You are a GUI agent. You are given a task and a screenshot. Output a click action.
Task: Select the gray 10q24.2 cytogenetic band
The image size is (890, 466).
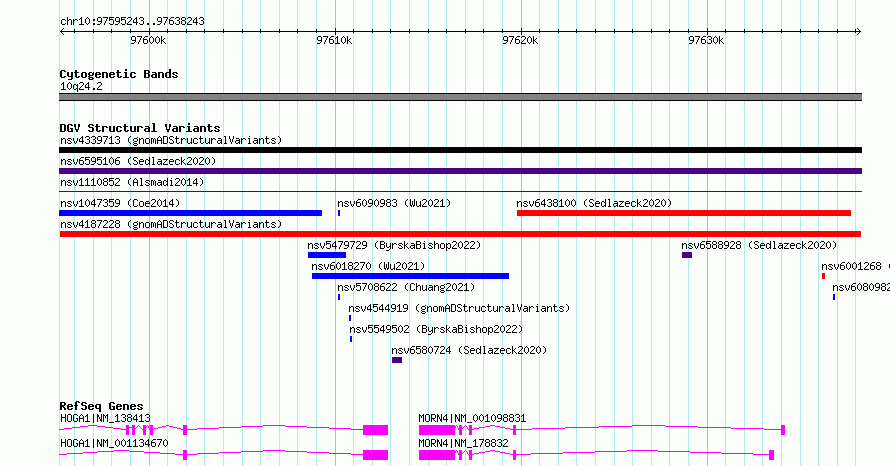460,97
